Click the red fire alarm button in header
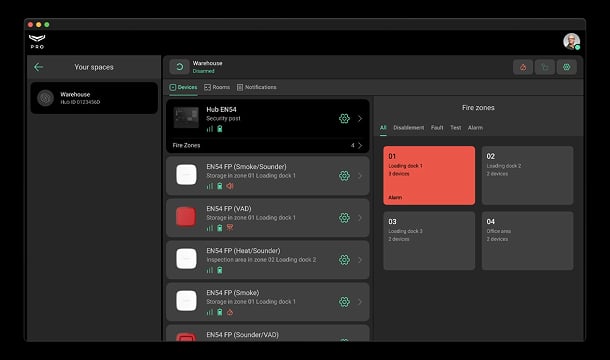The height and width of the screenshot is (360, 610). pyautogui.click(x=523, y=67)
